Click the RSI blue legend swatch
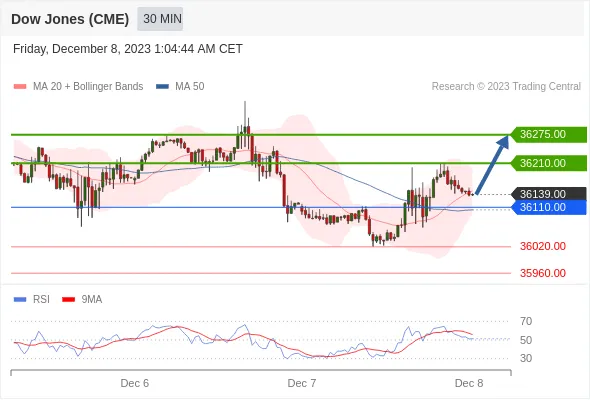This screenshot has width=590, height=400. tap(20, 300)
